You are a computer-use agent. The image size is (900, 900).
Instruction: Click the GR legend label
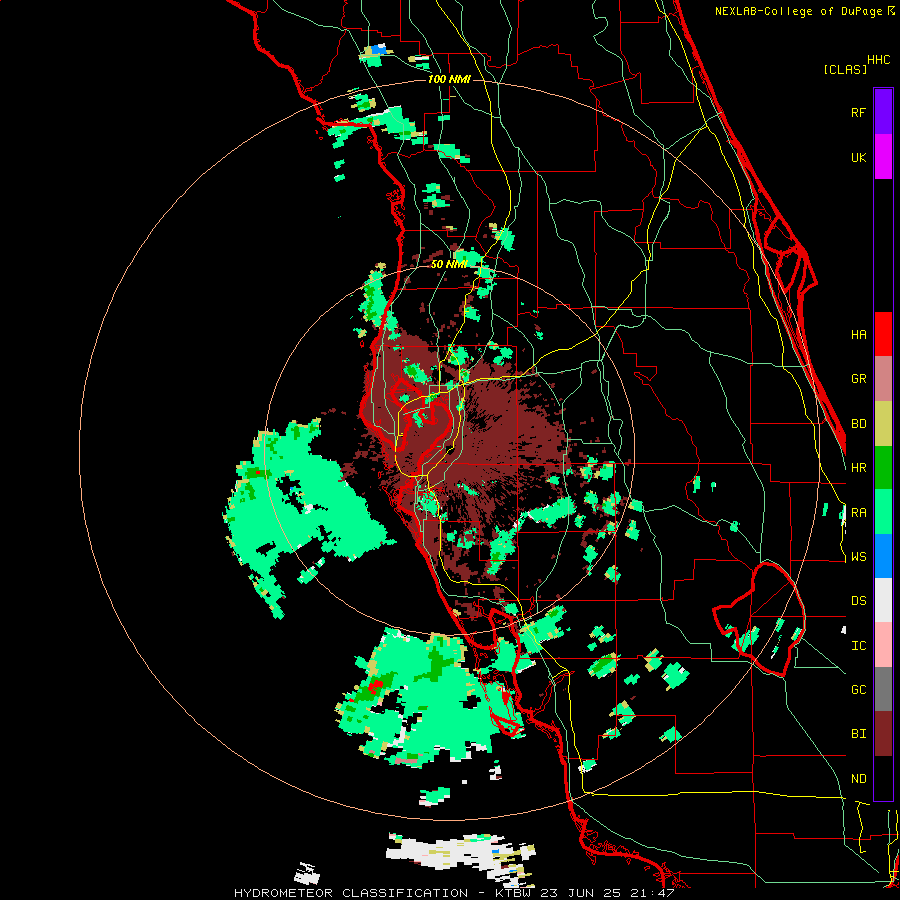tap(858, 379)
